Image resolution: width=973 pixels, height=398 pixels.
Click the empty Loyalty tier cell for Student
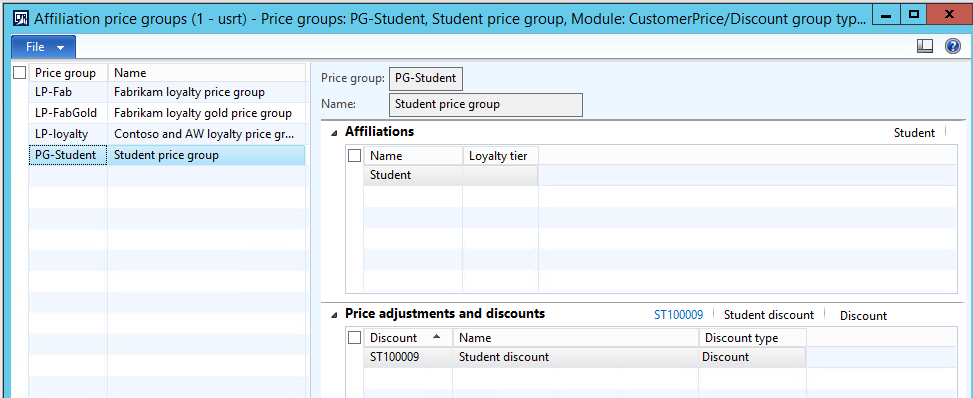tap(500, 175)
